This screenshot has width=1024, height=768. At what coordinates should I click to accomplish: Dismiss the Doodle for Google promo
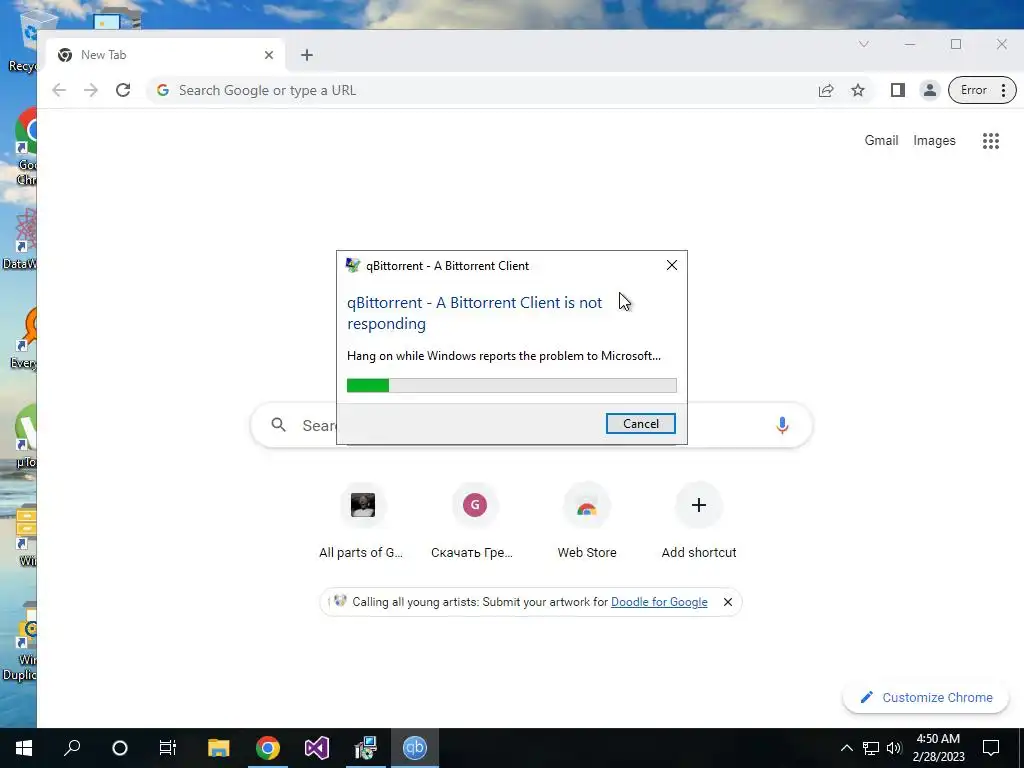[x=728, y=602]
